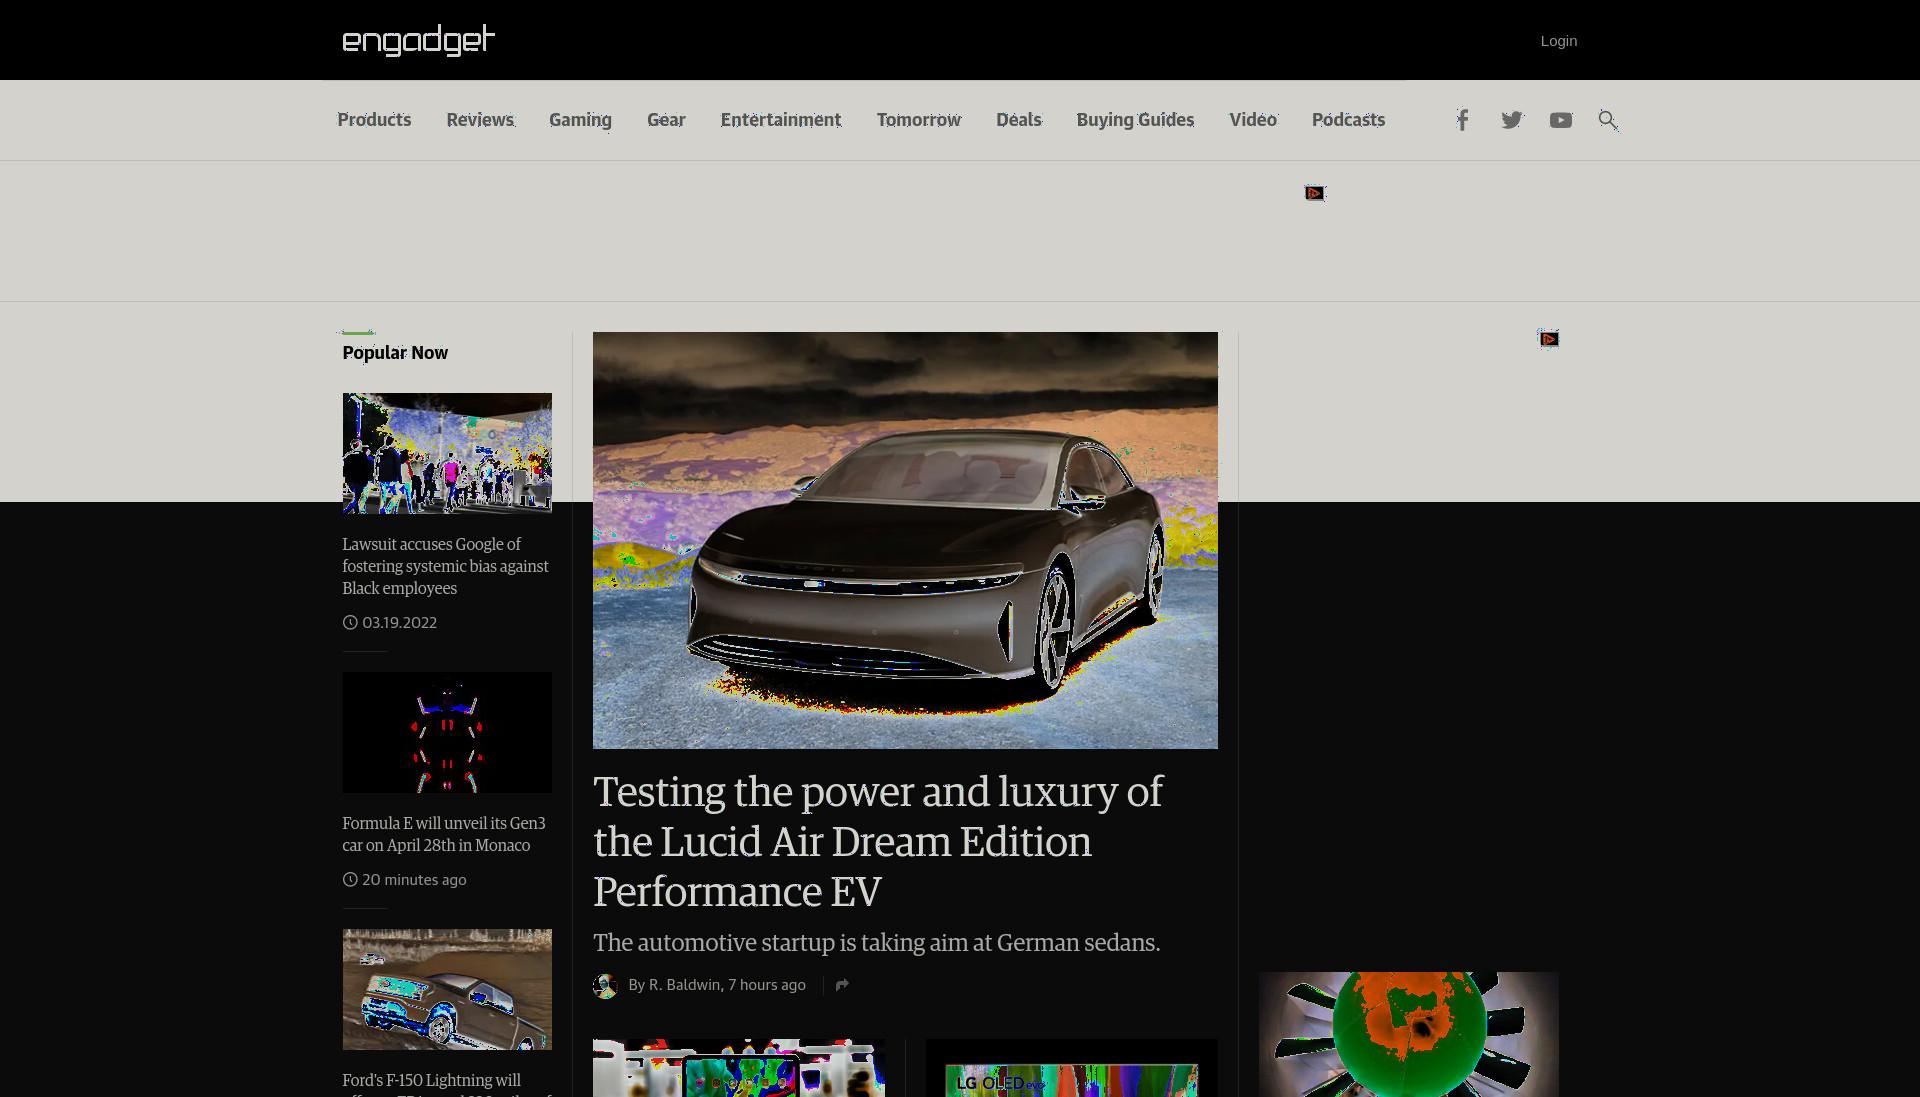The height and width of the screenshot is (1097, 1920).
Task: Open Ford's F-150 Lightning article link
Action: 445,1086
